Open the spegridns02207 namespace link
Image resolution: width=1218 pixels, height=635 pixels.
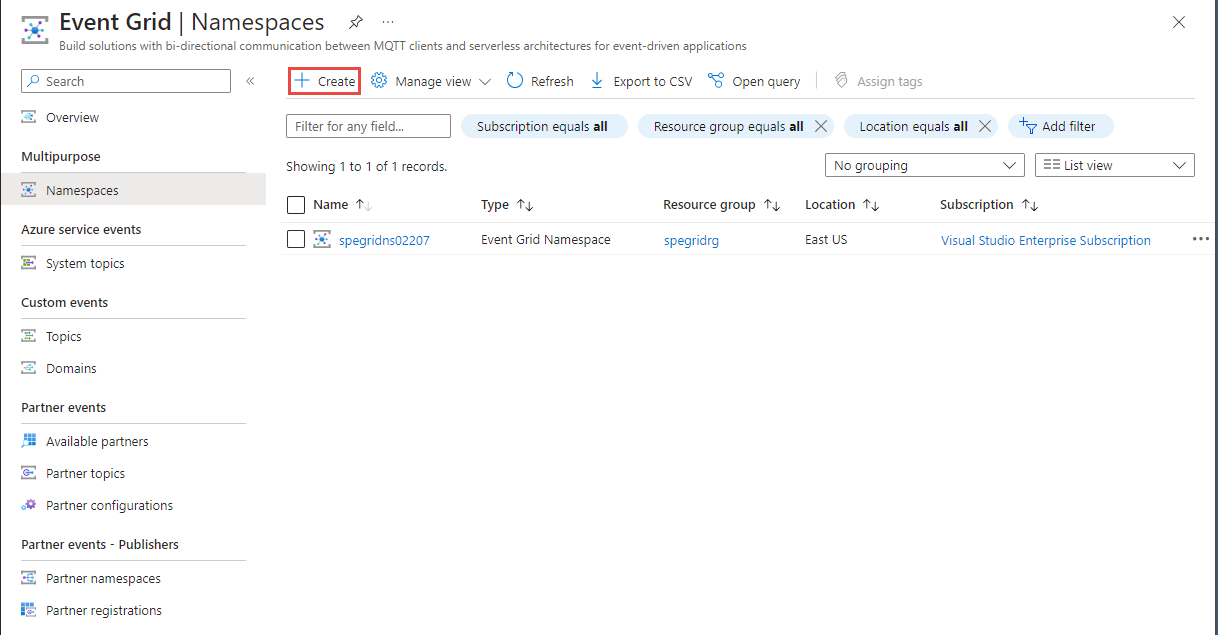(x=384, y=240)
